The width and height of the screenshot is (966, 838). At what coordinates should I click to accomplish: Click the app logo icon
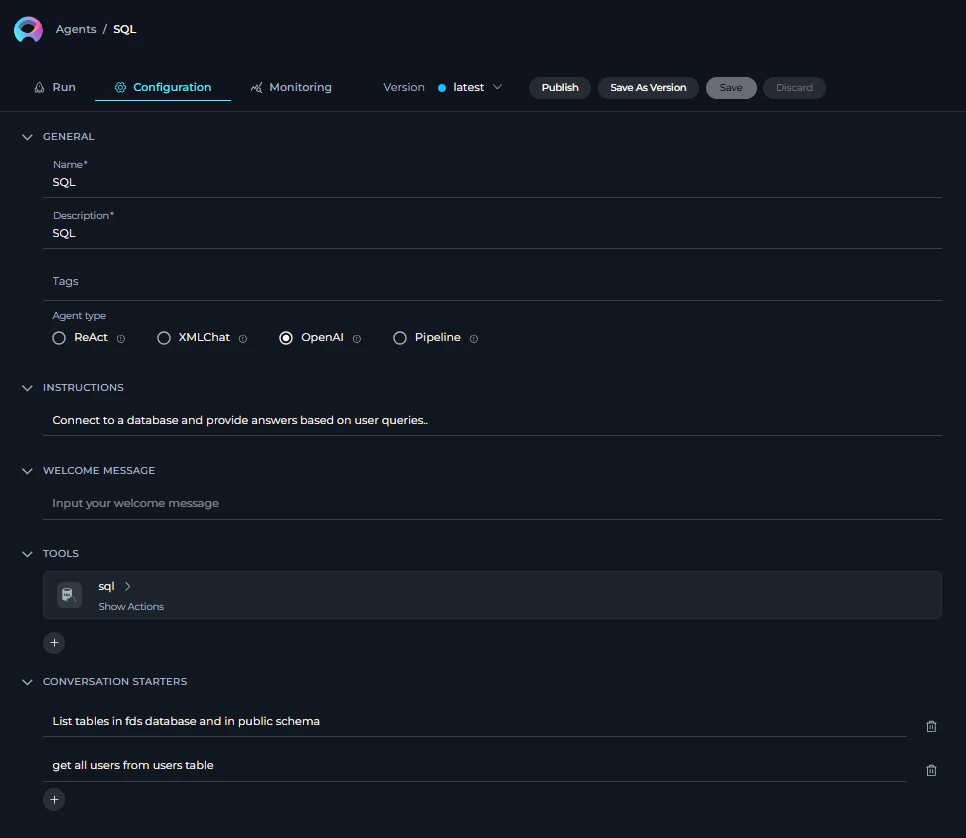pos(28,30)
